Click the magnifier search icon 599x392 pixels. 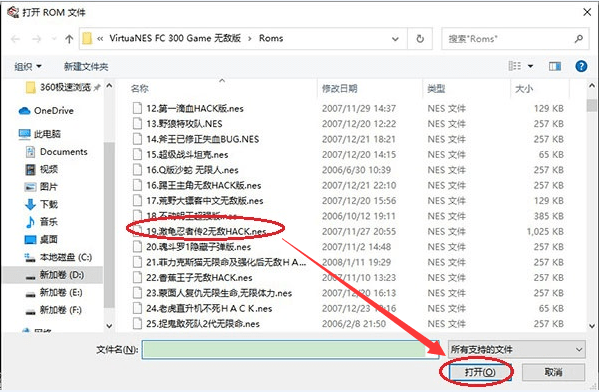pos(579,39)
